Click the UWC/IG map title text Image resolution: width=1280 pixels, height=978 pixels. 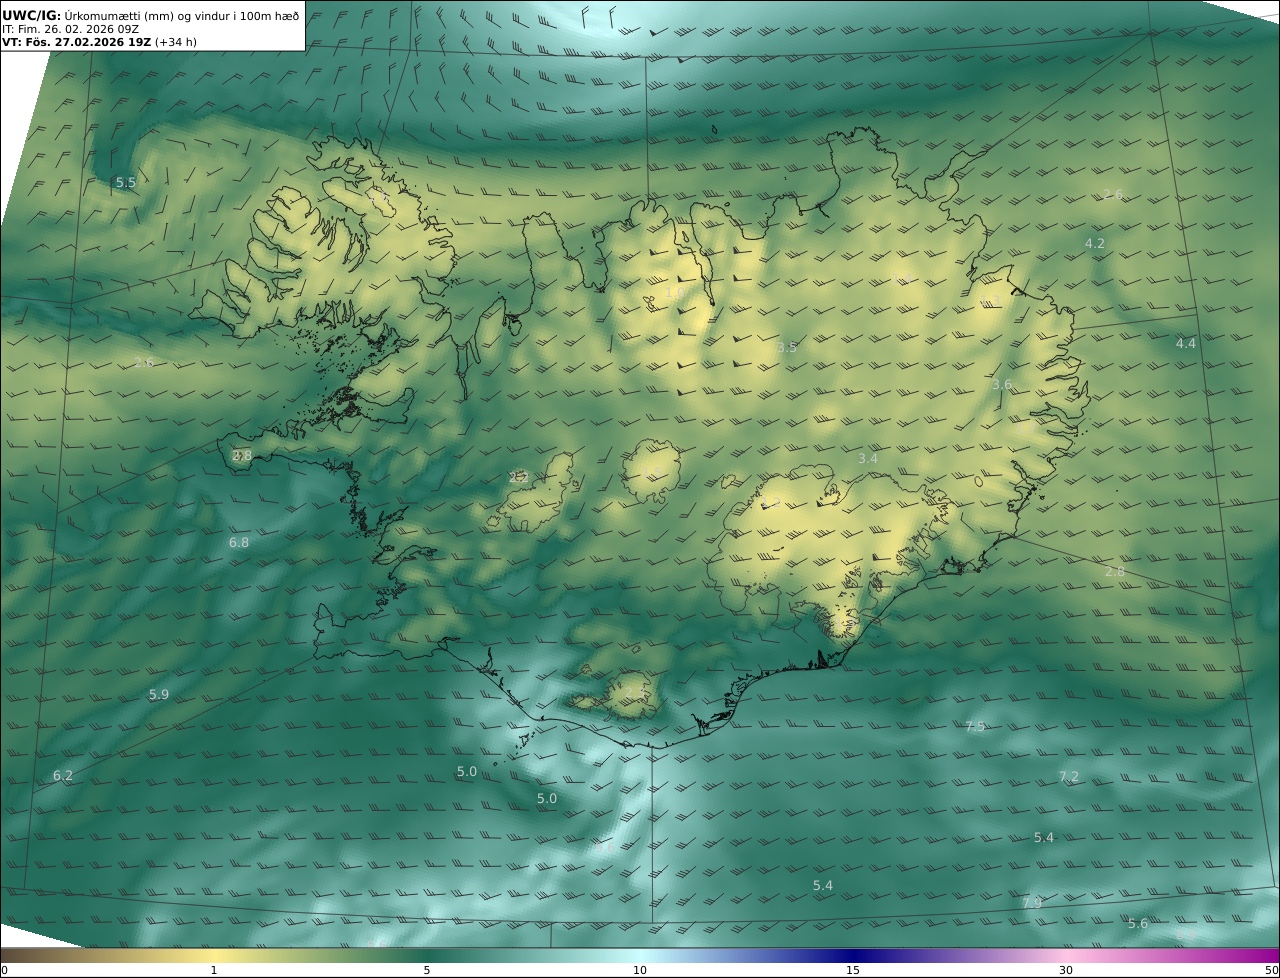pos(151,15)
